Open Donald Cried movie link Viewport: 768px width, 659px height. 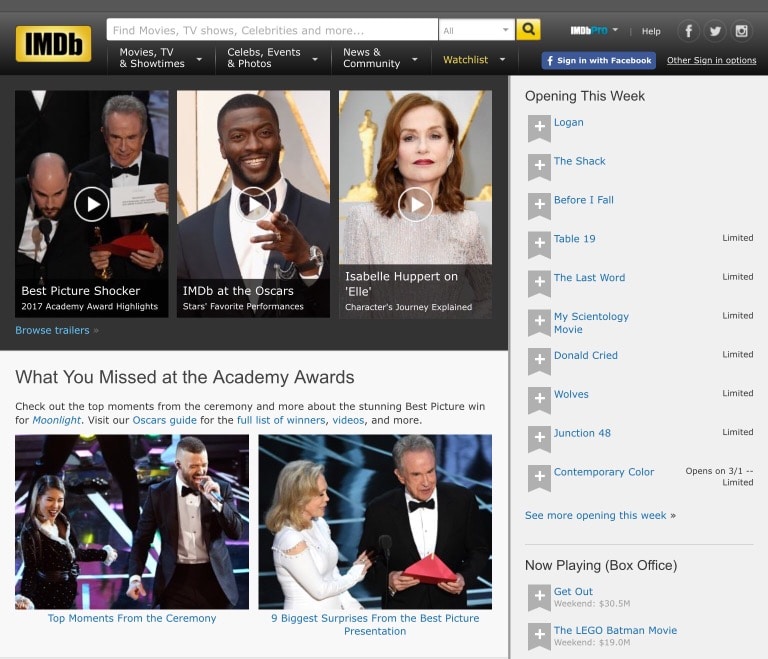[586, 355]
